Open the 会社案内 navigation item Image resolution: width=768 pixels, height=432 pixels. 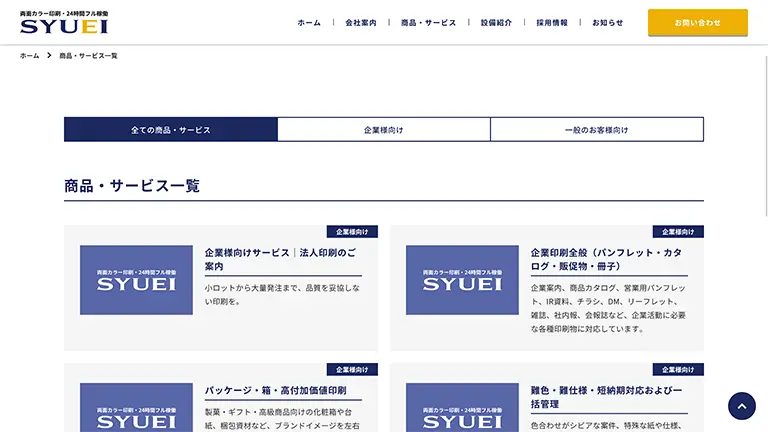(x=361, y=23)
